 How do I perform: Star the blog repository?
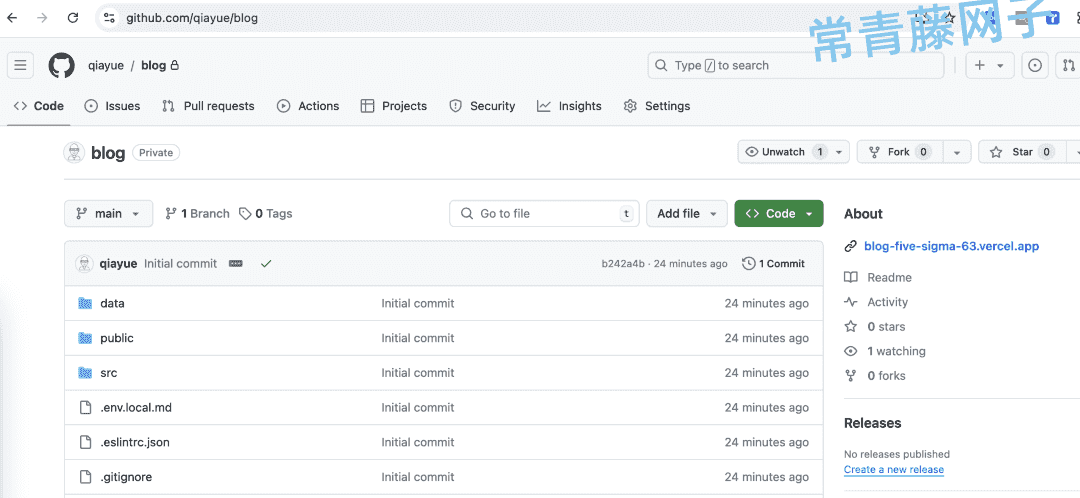click(1021, 152)
